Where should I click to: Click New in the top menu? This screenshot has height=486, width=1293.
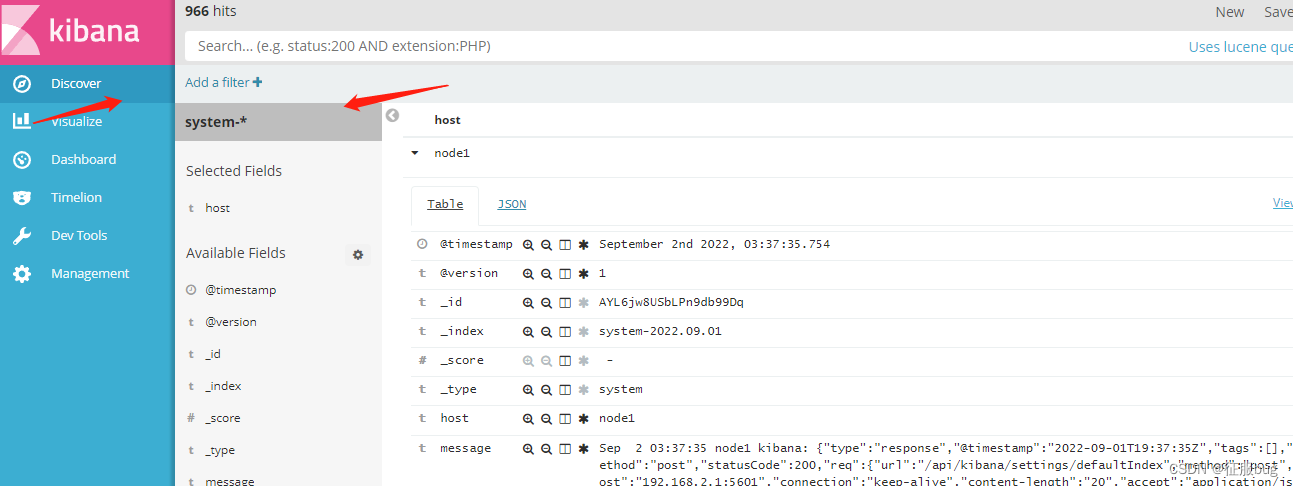pos(1230,12)
